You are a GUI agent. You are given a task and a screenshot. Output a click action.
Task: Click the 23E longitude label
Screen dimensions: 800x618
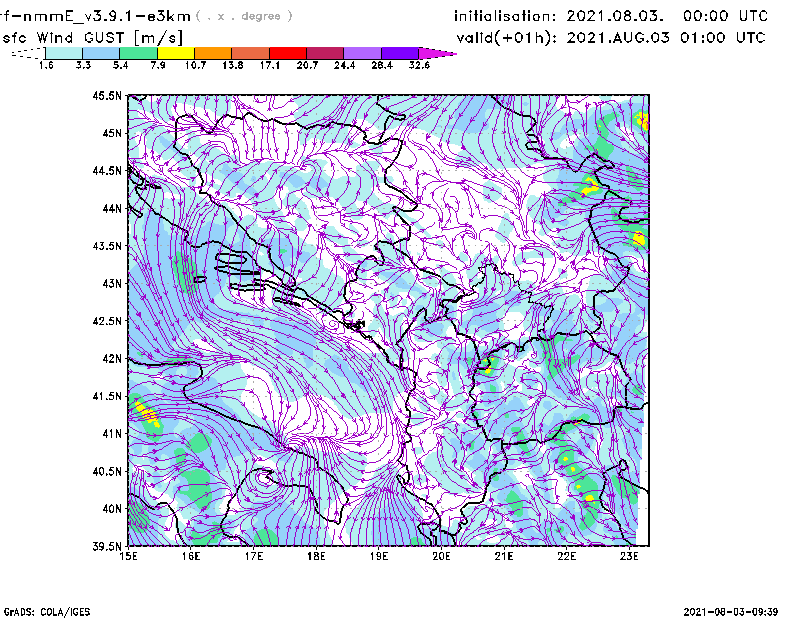click(629, 556)
